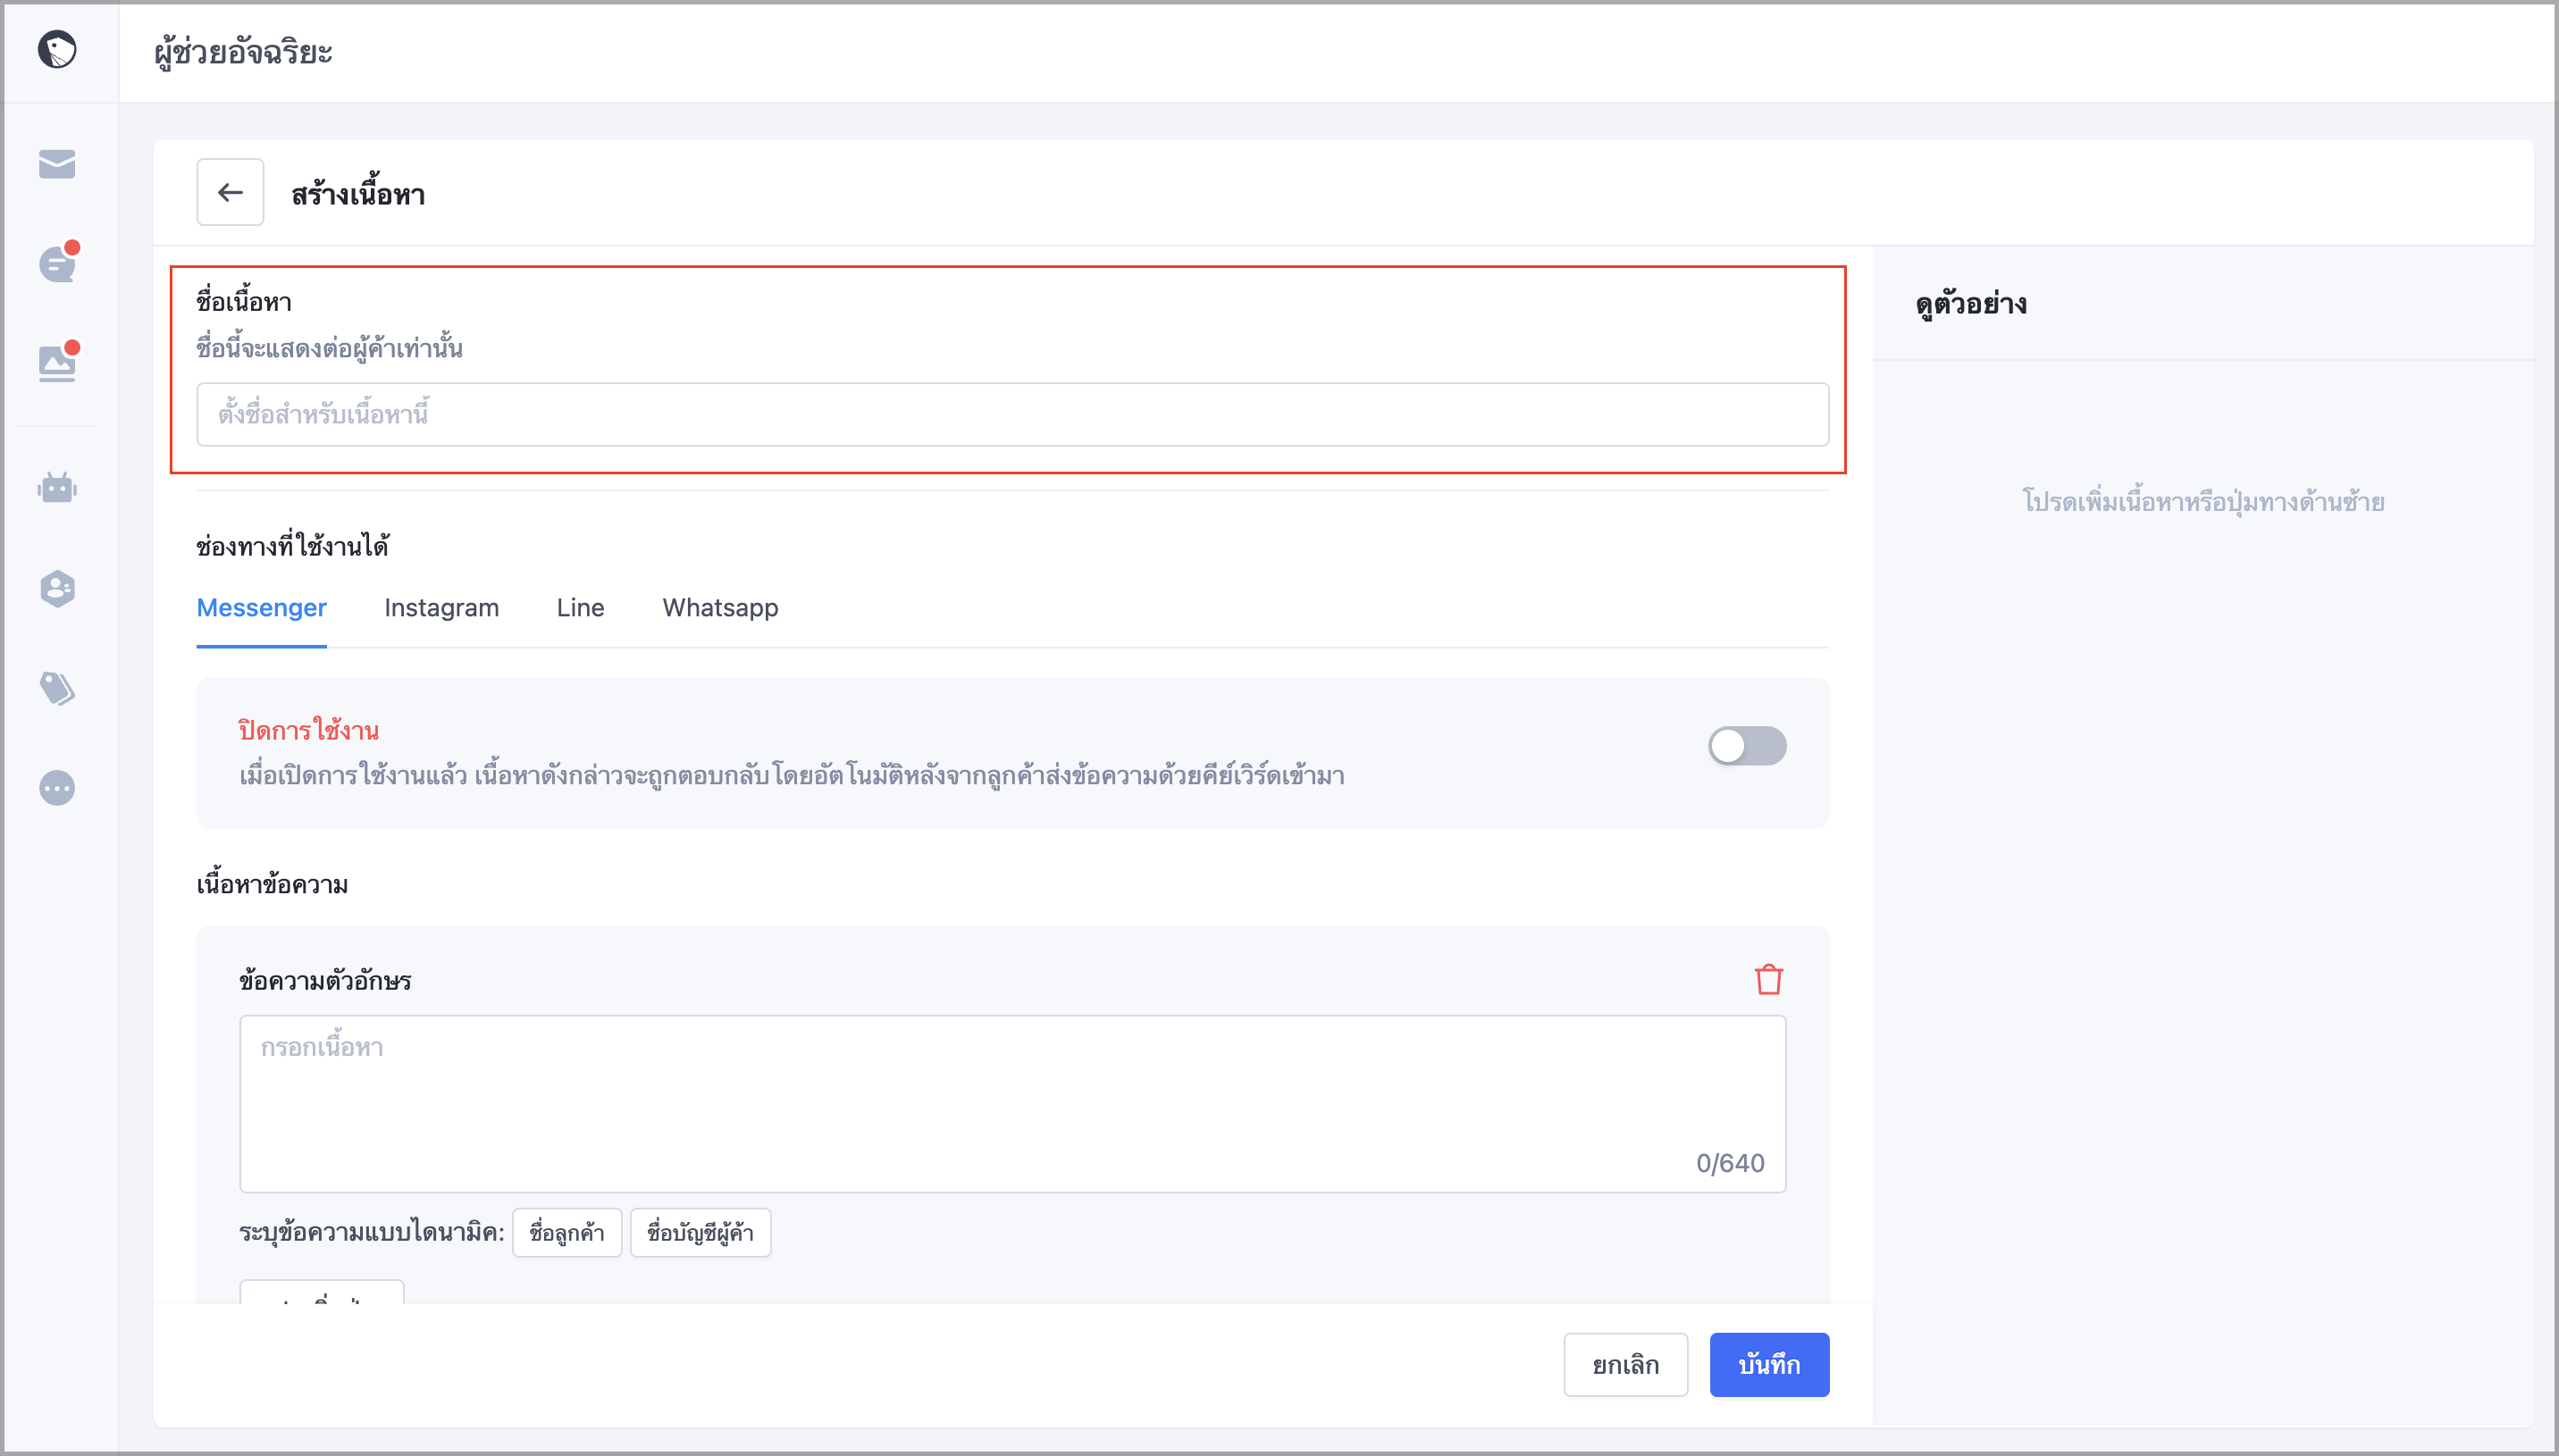This screenshot has width=2559, height=1456.
Task: Click the ดูตัวอย่าง preview heading
Action: click(x=1971, y=304)
